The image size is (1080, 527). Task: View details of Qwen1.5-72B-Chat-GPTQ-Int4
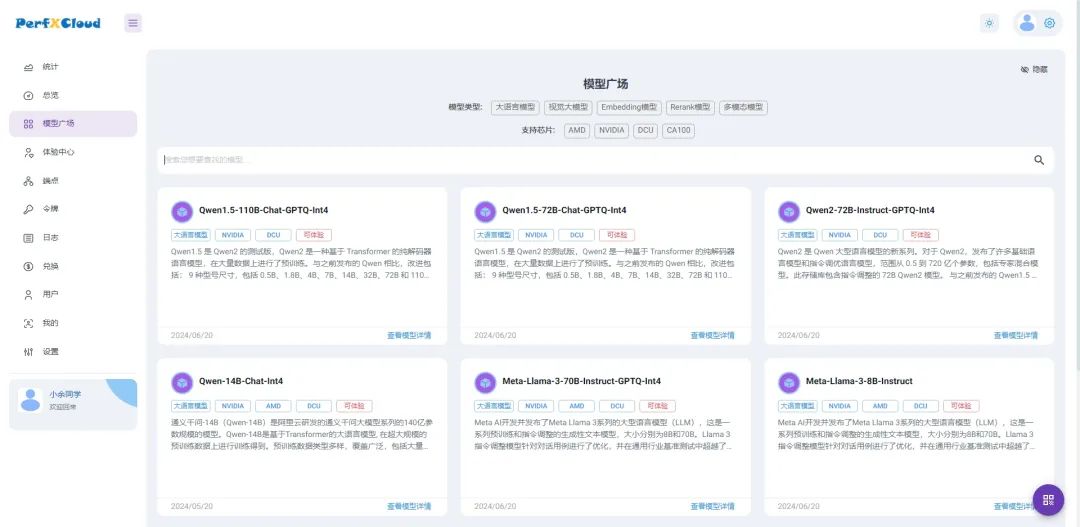[x=713, y=335]
